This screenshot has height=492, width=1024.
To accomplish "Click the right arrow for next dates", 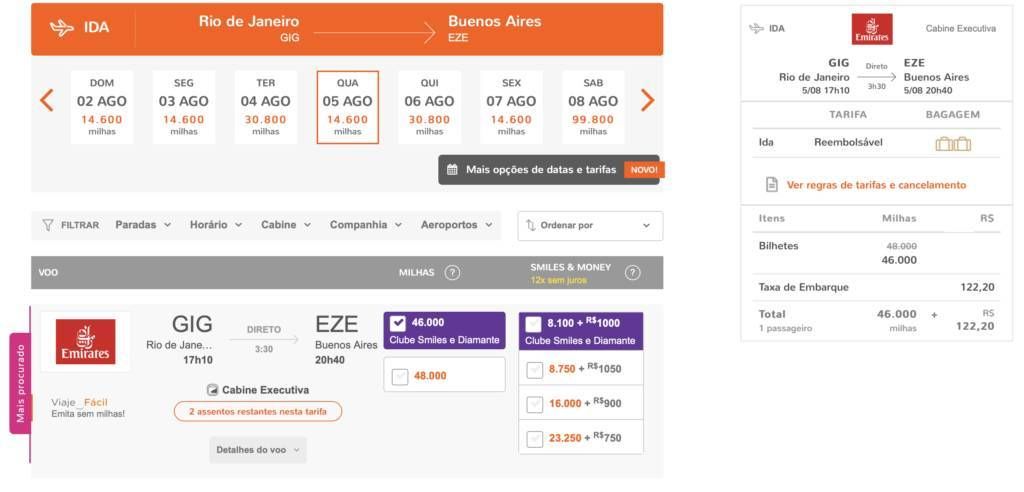I will pyautogui.click(x=647, y=100).
